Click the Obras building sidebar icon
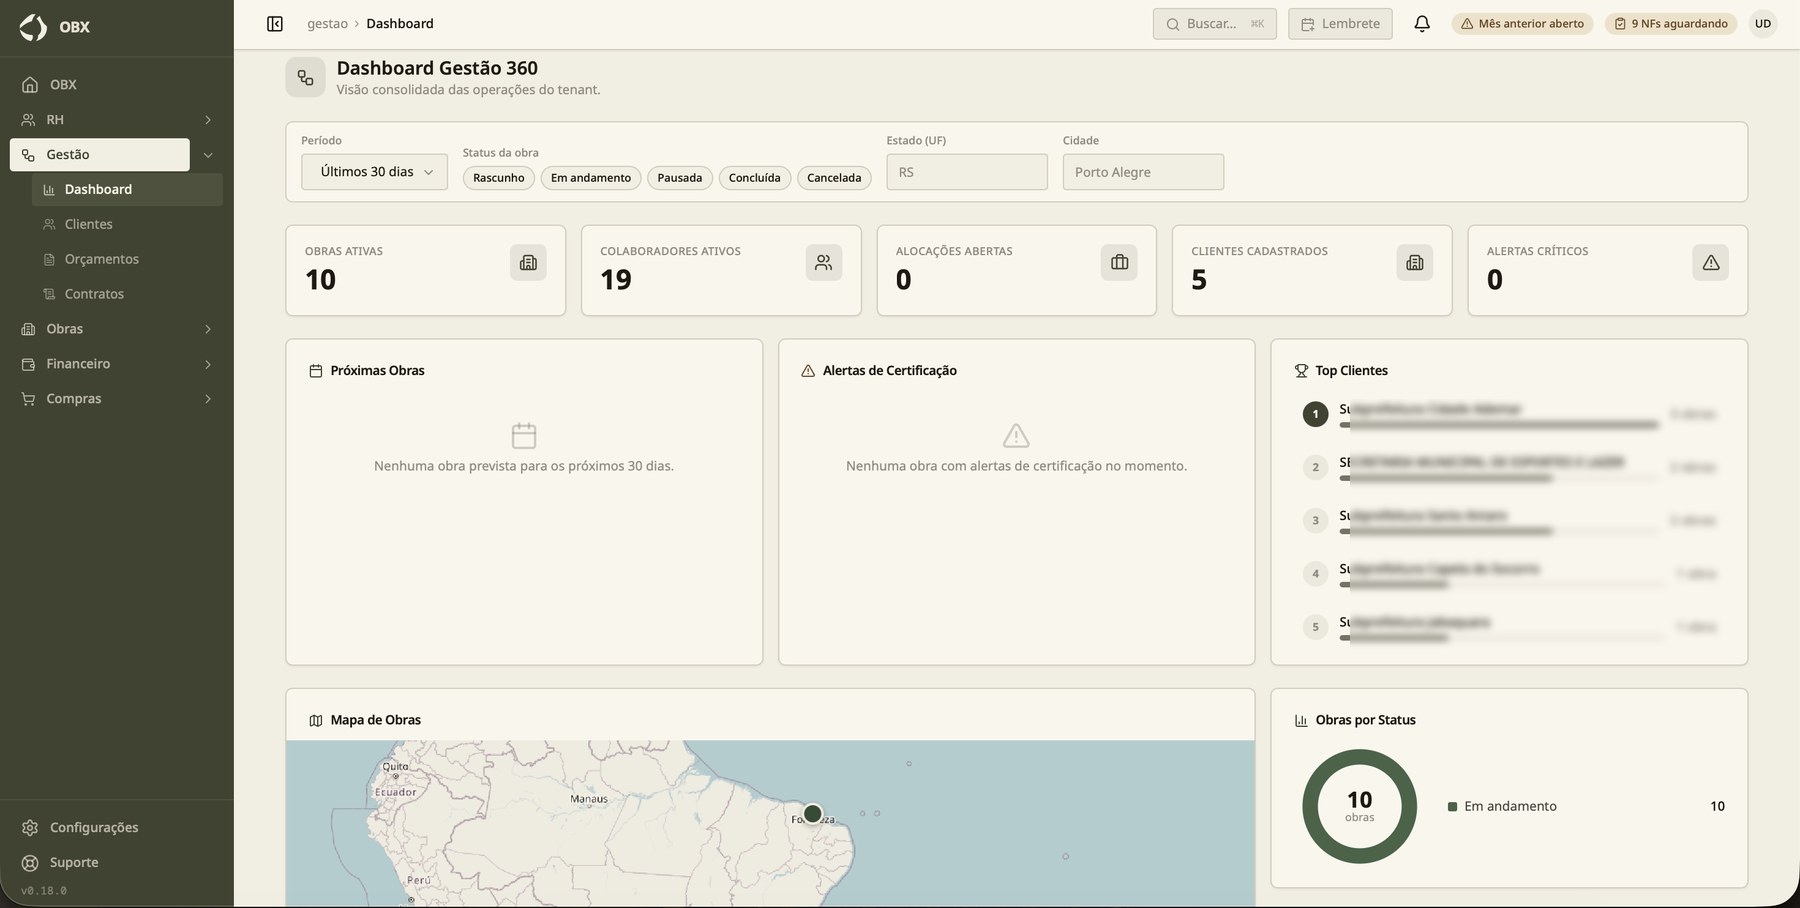1800x908 pixels. (28, 329)
